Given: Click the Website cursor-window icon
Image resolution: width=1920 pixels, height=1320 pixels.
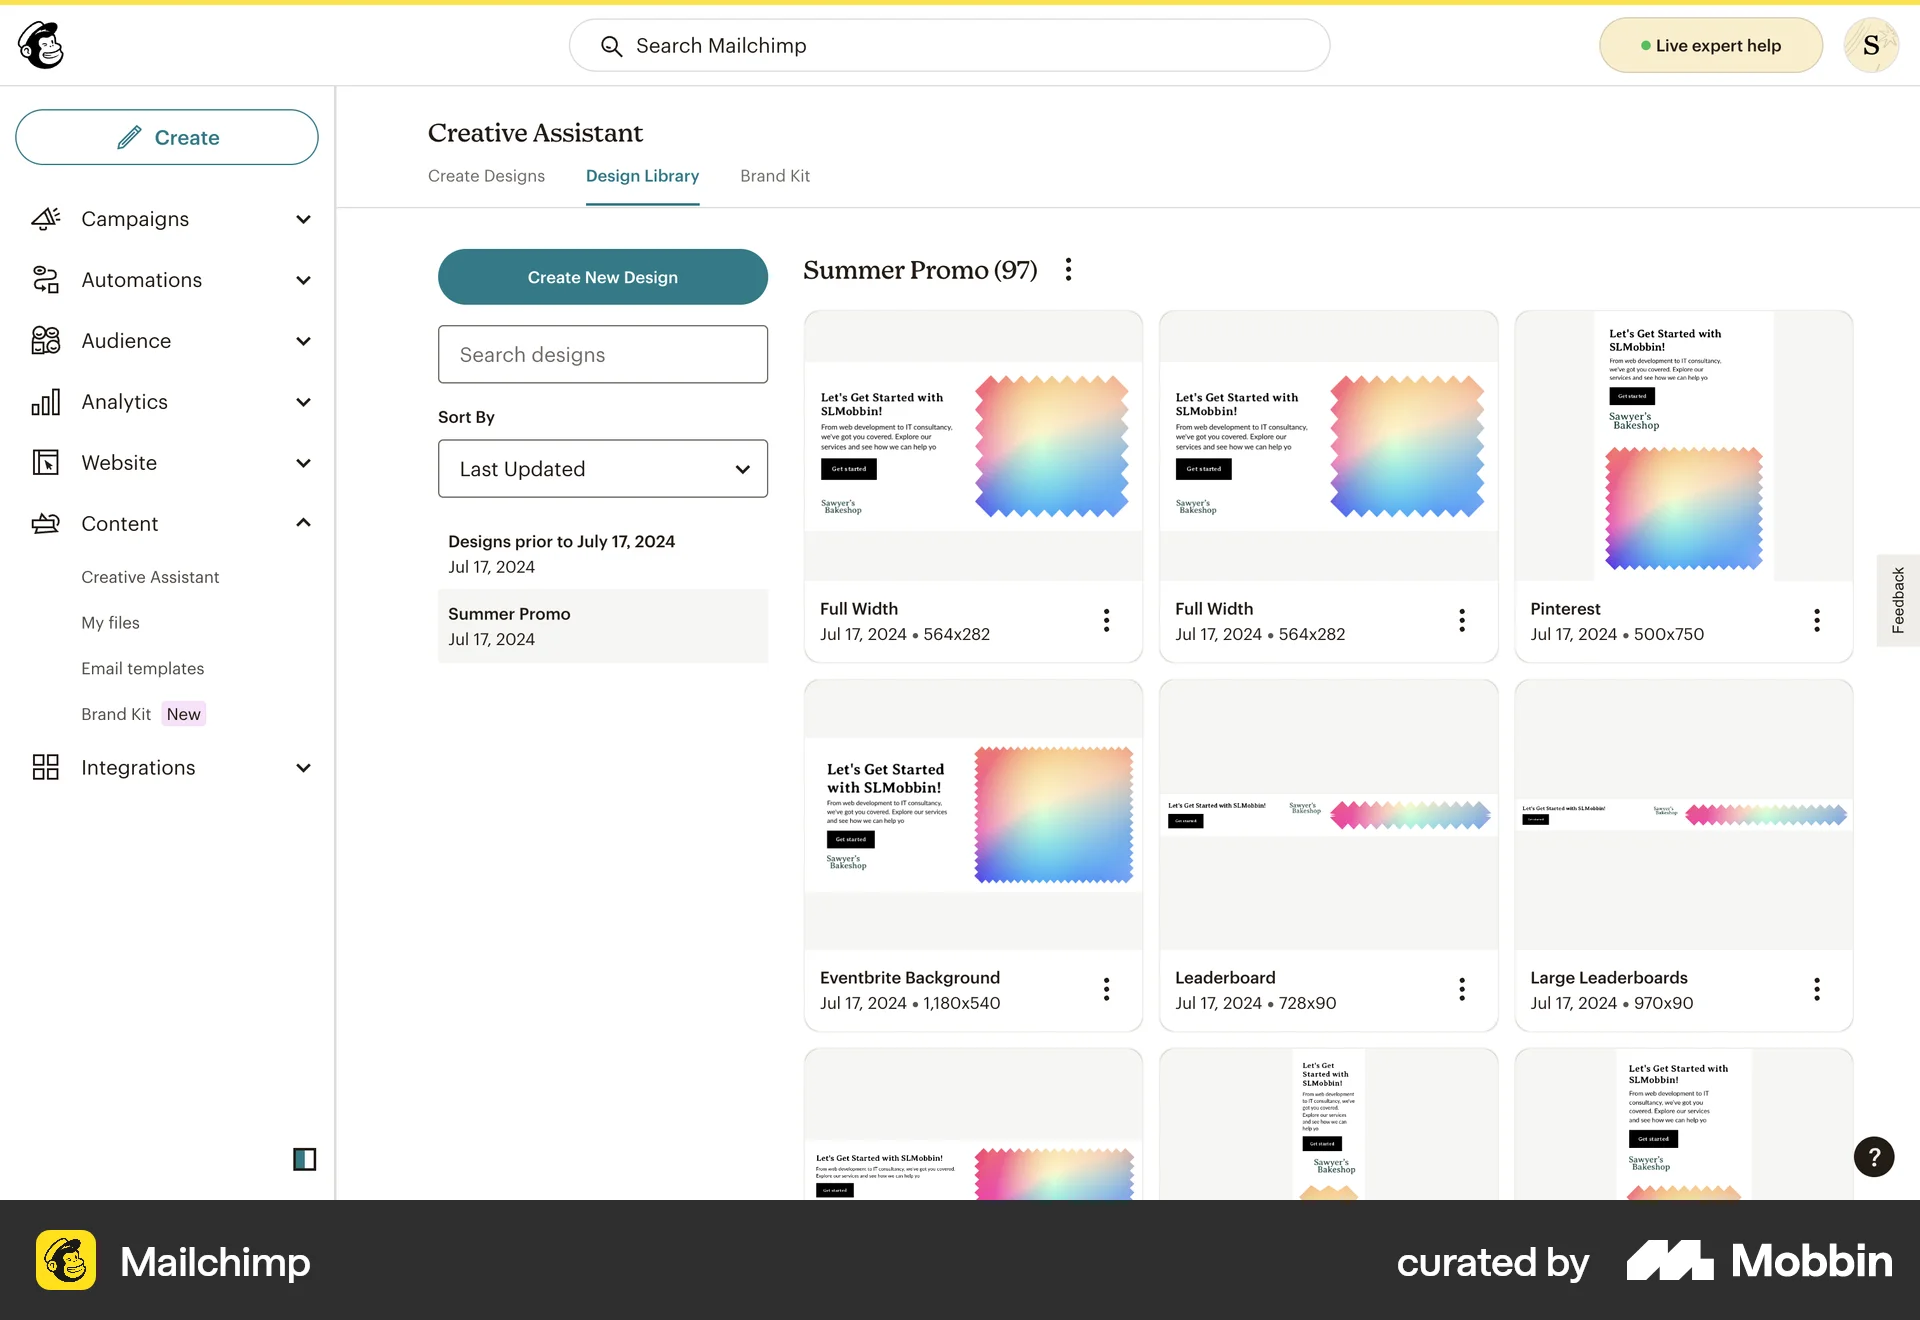Looking at the screenshot, I should [x=46, y=463].
